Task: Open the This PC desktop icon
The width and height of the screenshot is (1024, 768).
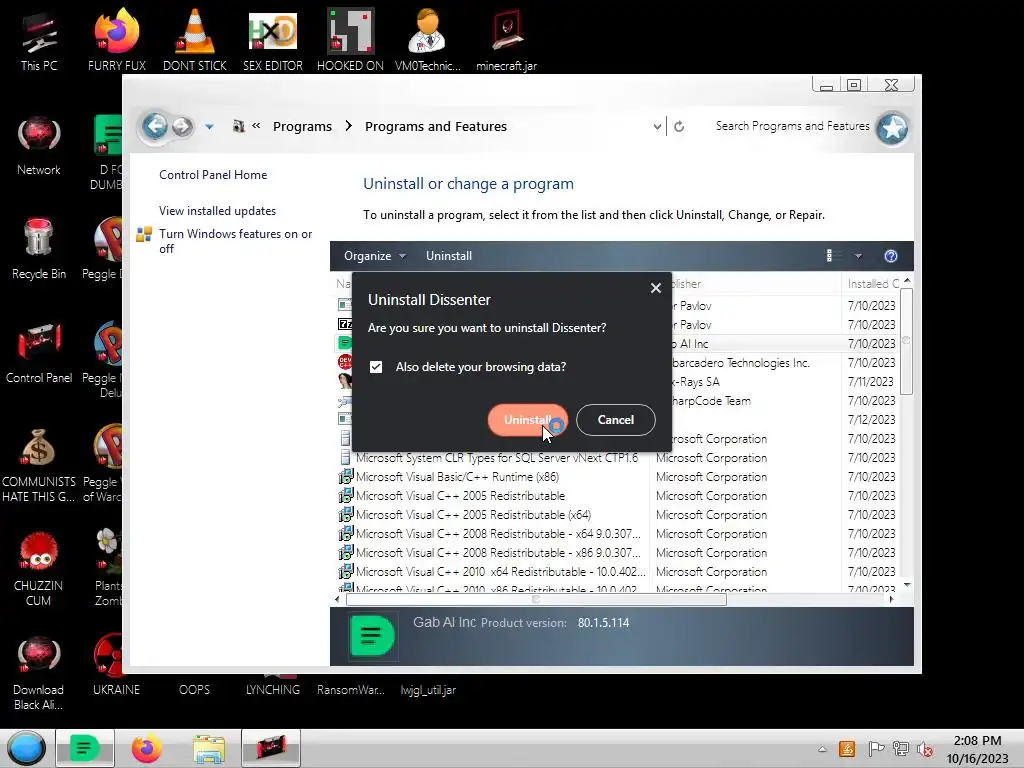Action: (39, 40)
